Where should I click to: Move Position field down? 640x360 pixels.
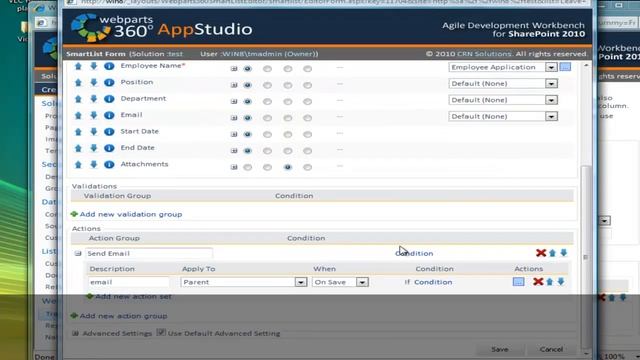93,82
